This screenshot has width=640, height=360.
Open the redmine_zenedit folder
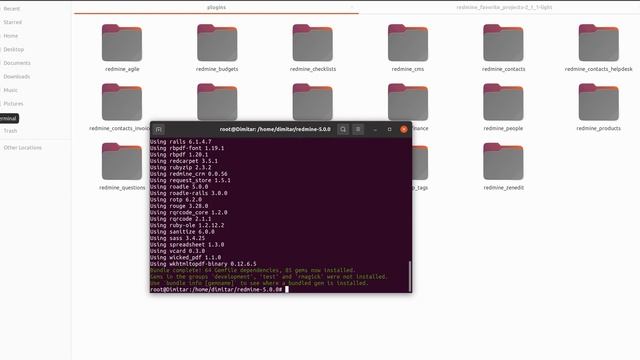click(503, 161)
